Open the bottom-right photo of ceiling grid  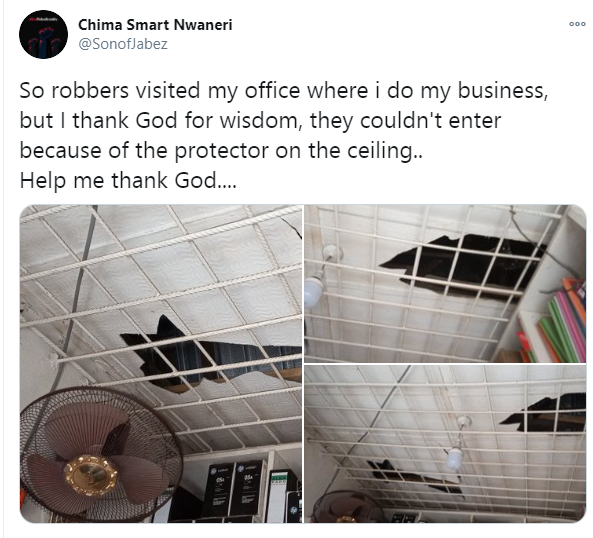pos(445,444)
